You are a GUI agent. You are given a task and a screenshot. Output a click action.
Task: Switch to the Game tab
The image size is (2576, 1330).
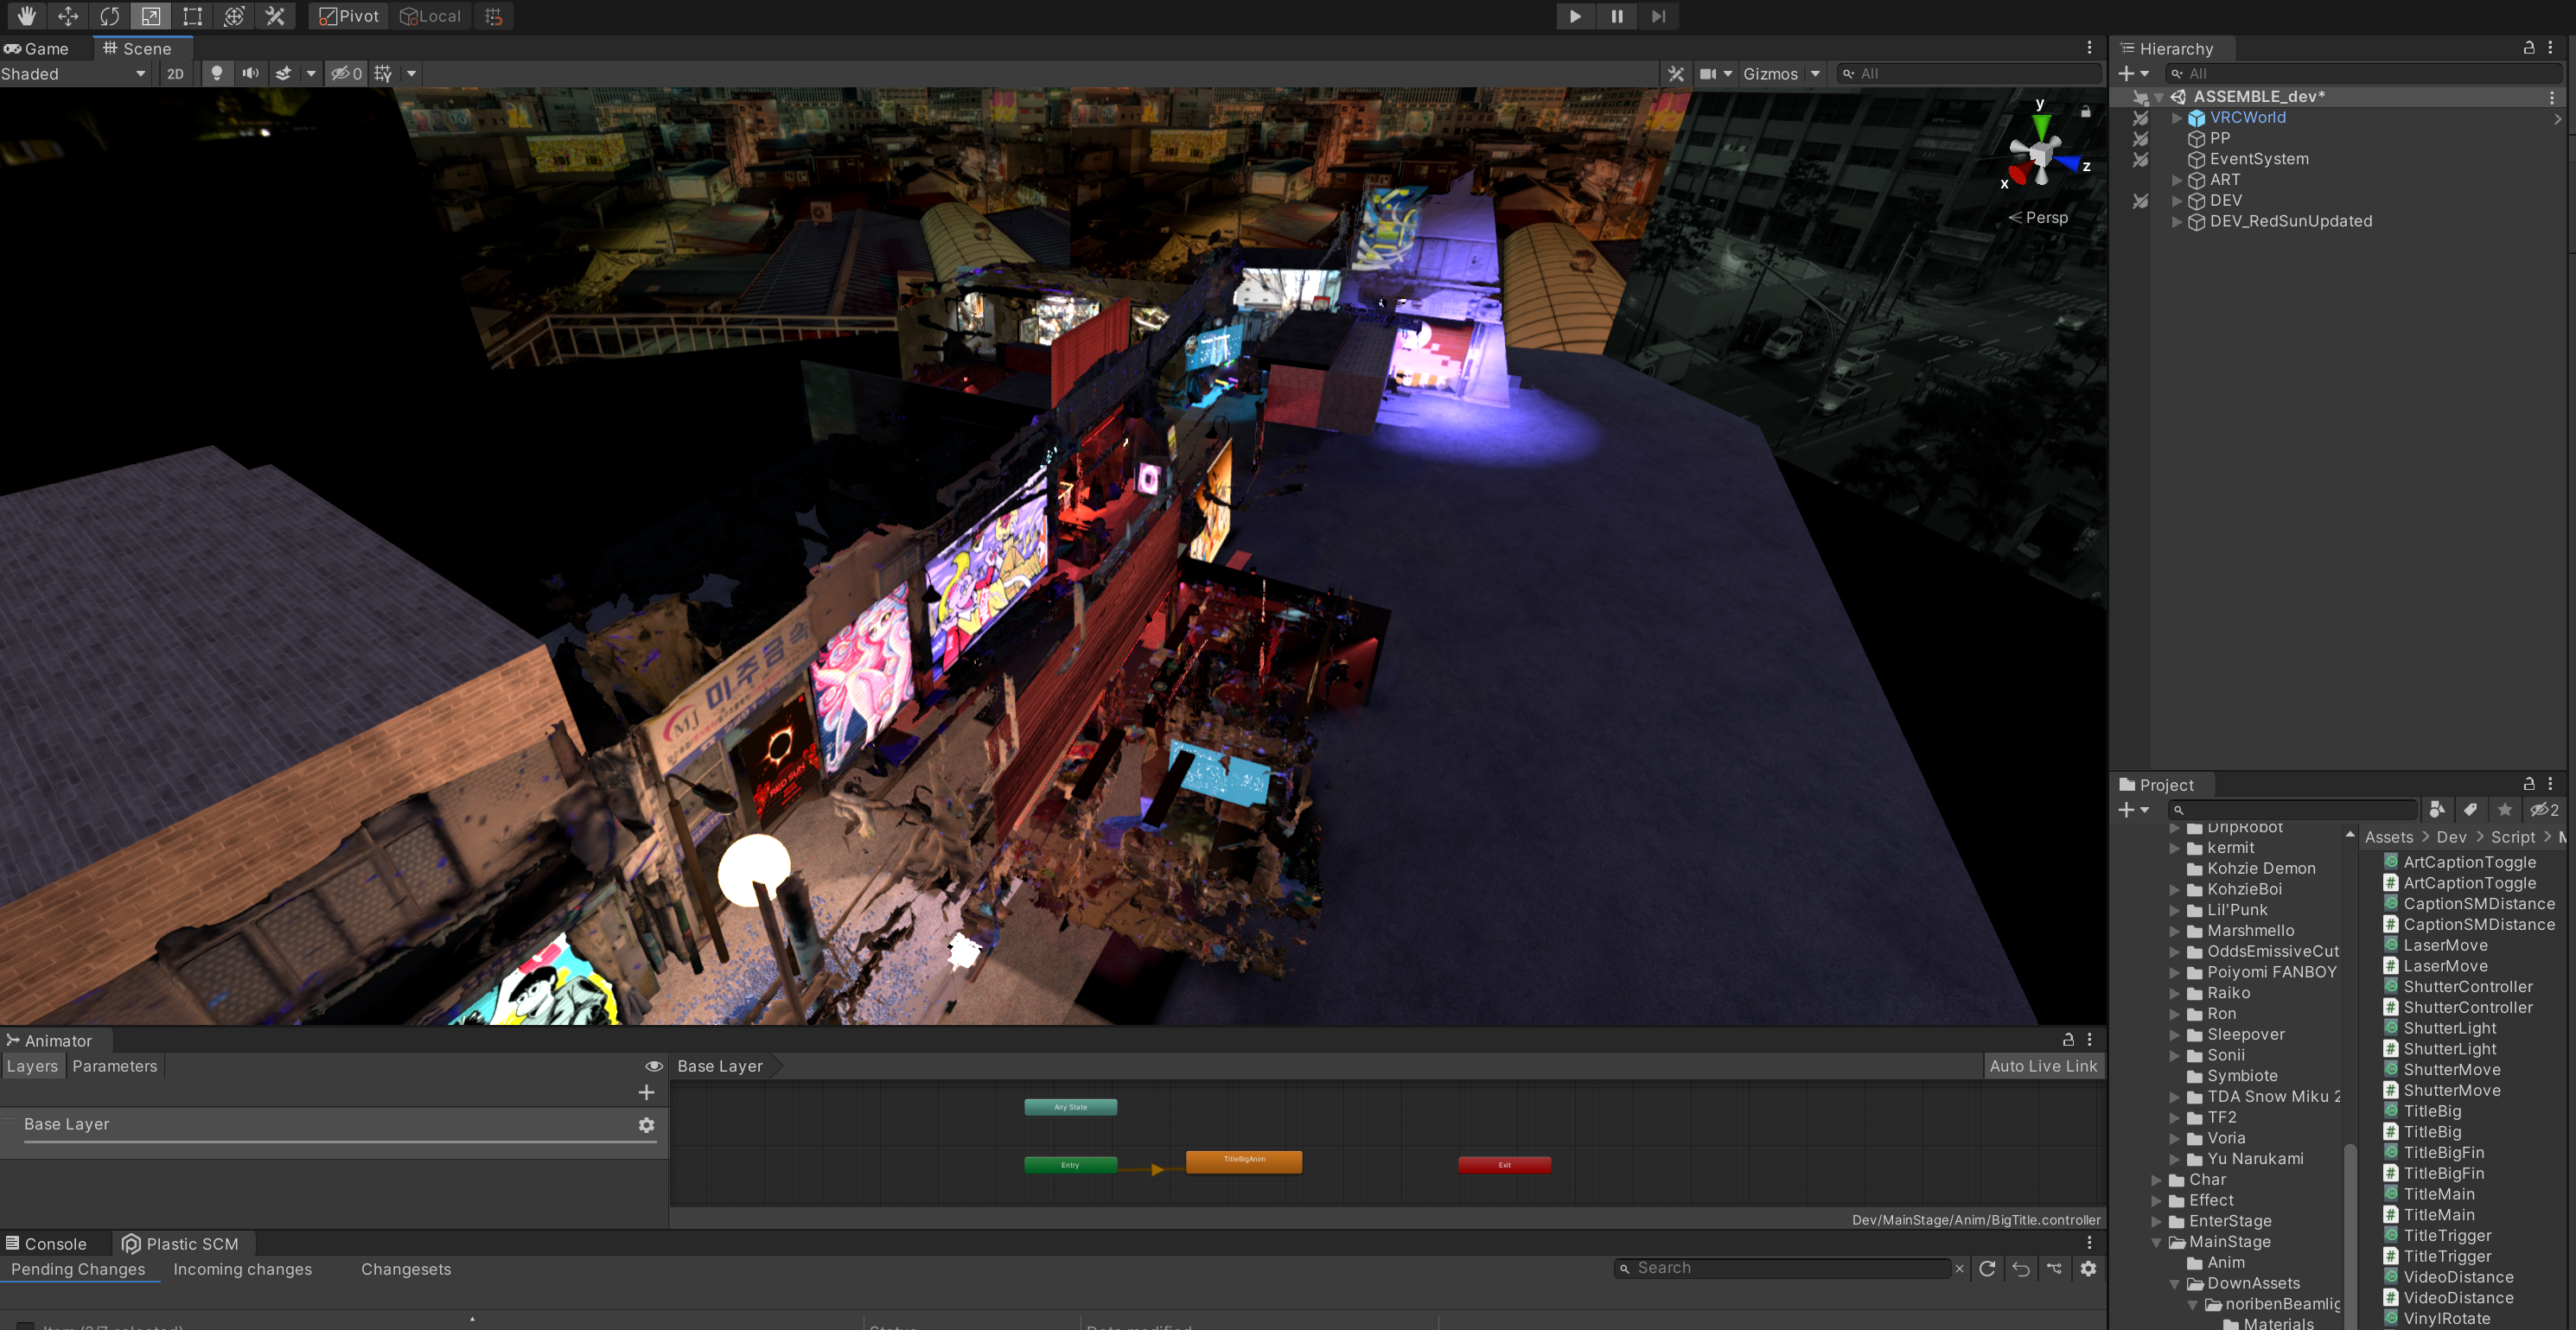pos(37,48)
